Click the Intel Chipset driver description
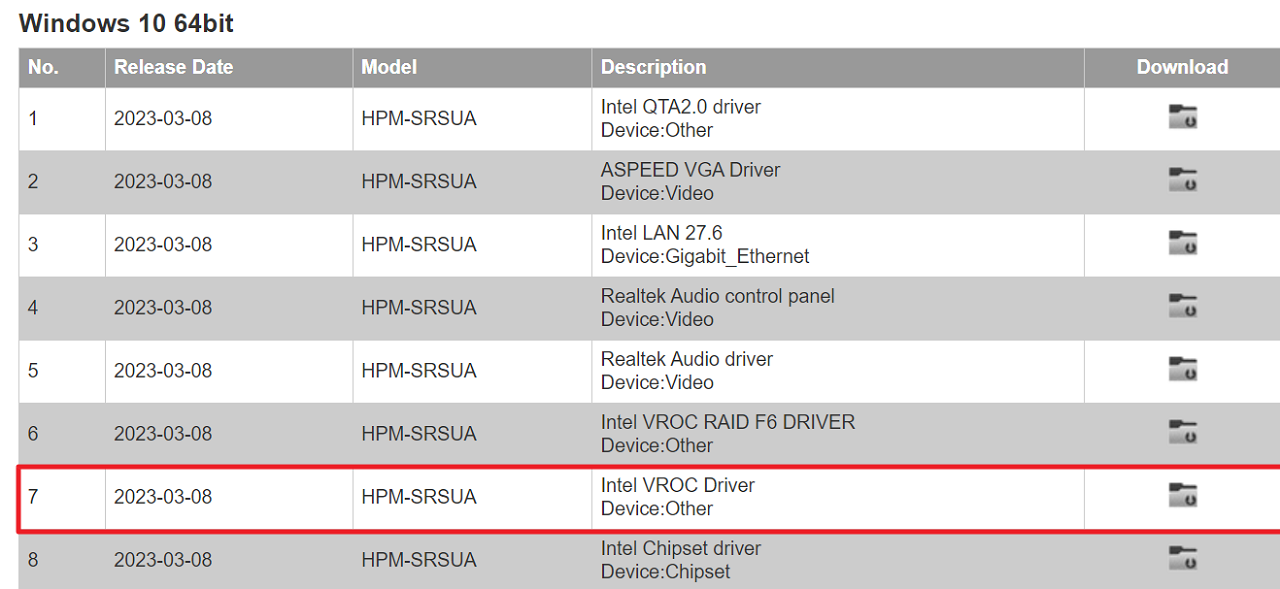This screenshot has height=589, width=1280. coord(680,548)
